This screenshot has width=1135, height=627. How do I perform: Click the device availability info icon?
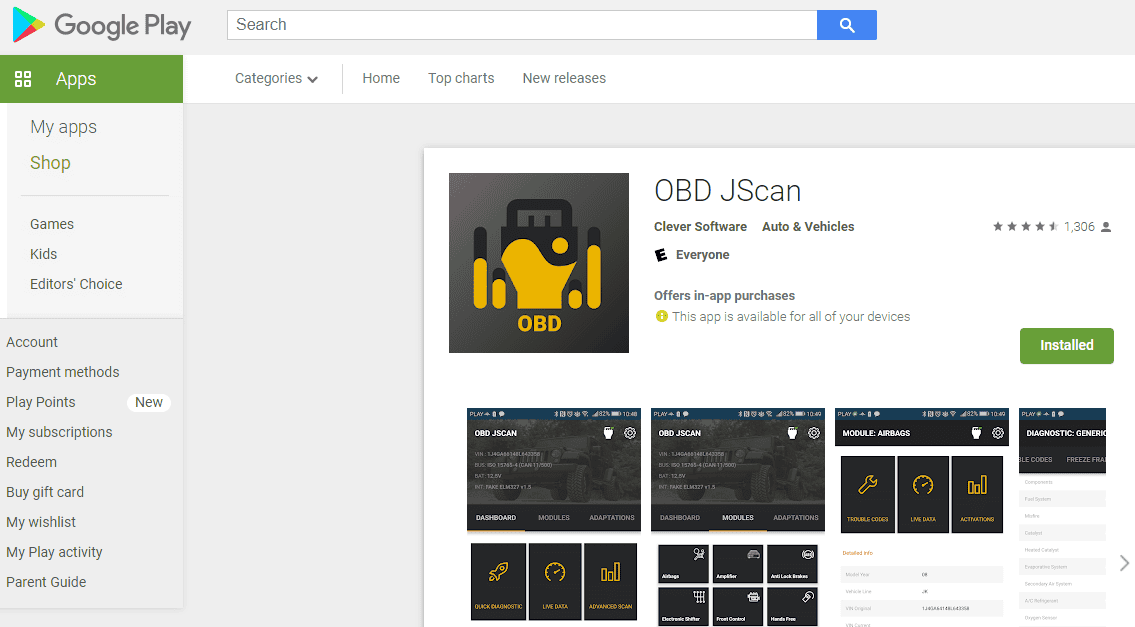coord(662,316)
